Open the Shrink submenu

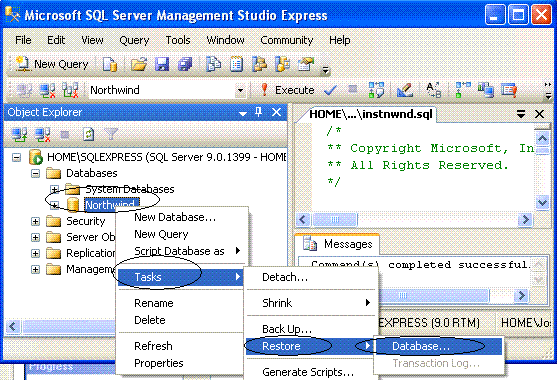click(x=311, y=303)
